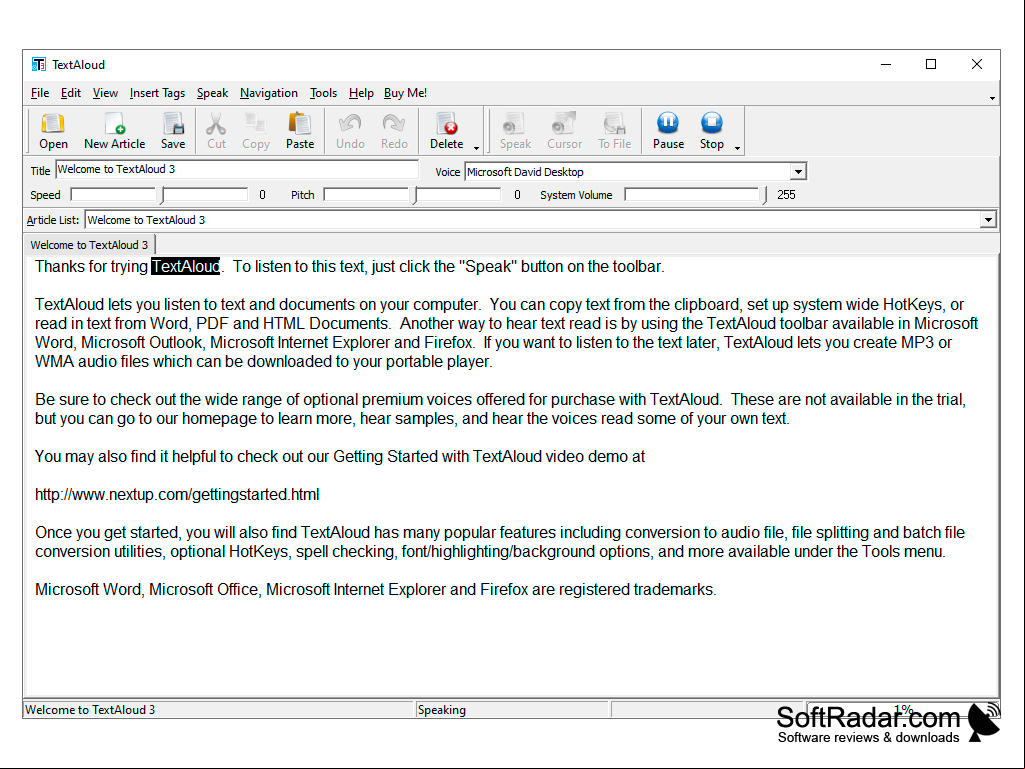This screenshot has height=769, width=1025.
Task: Click the Save toolbar icon
Action: [x=173, y=131]
